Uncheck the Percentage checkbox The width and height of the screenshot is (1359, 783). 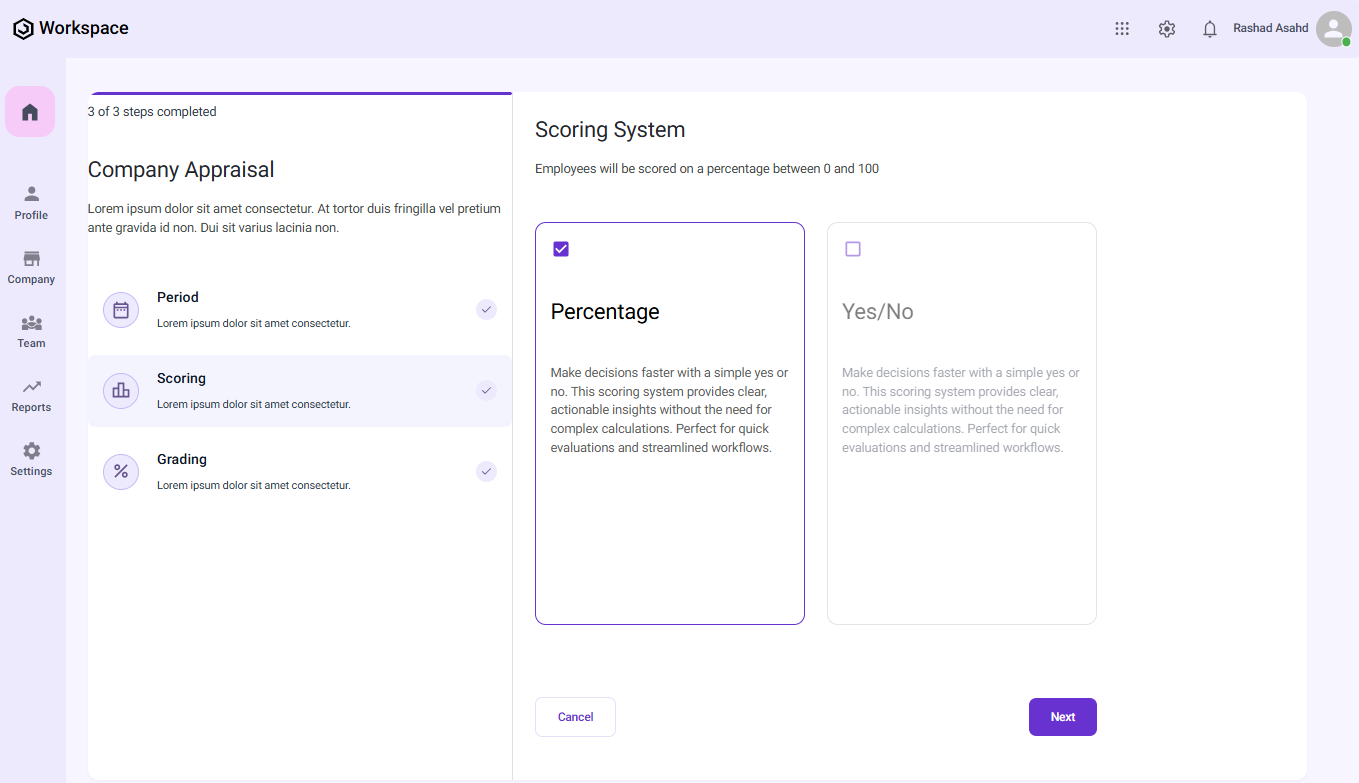[x=561, y=249]
